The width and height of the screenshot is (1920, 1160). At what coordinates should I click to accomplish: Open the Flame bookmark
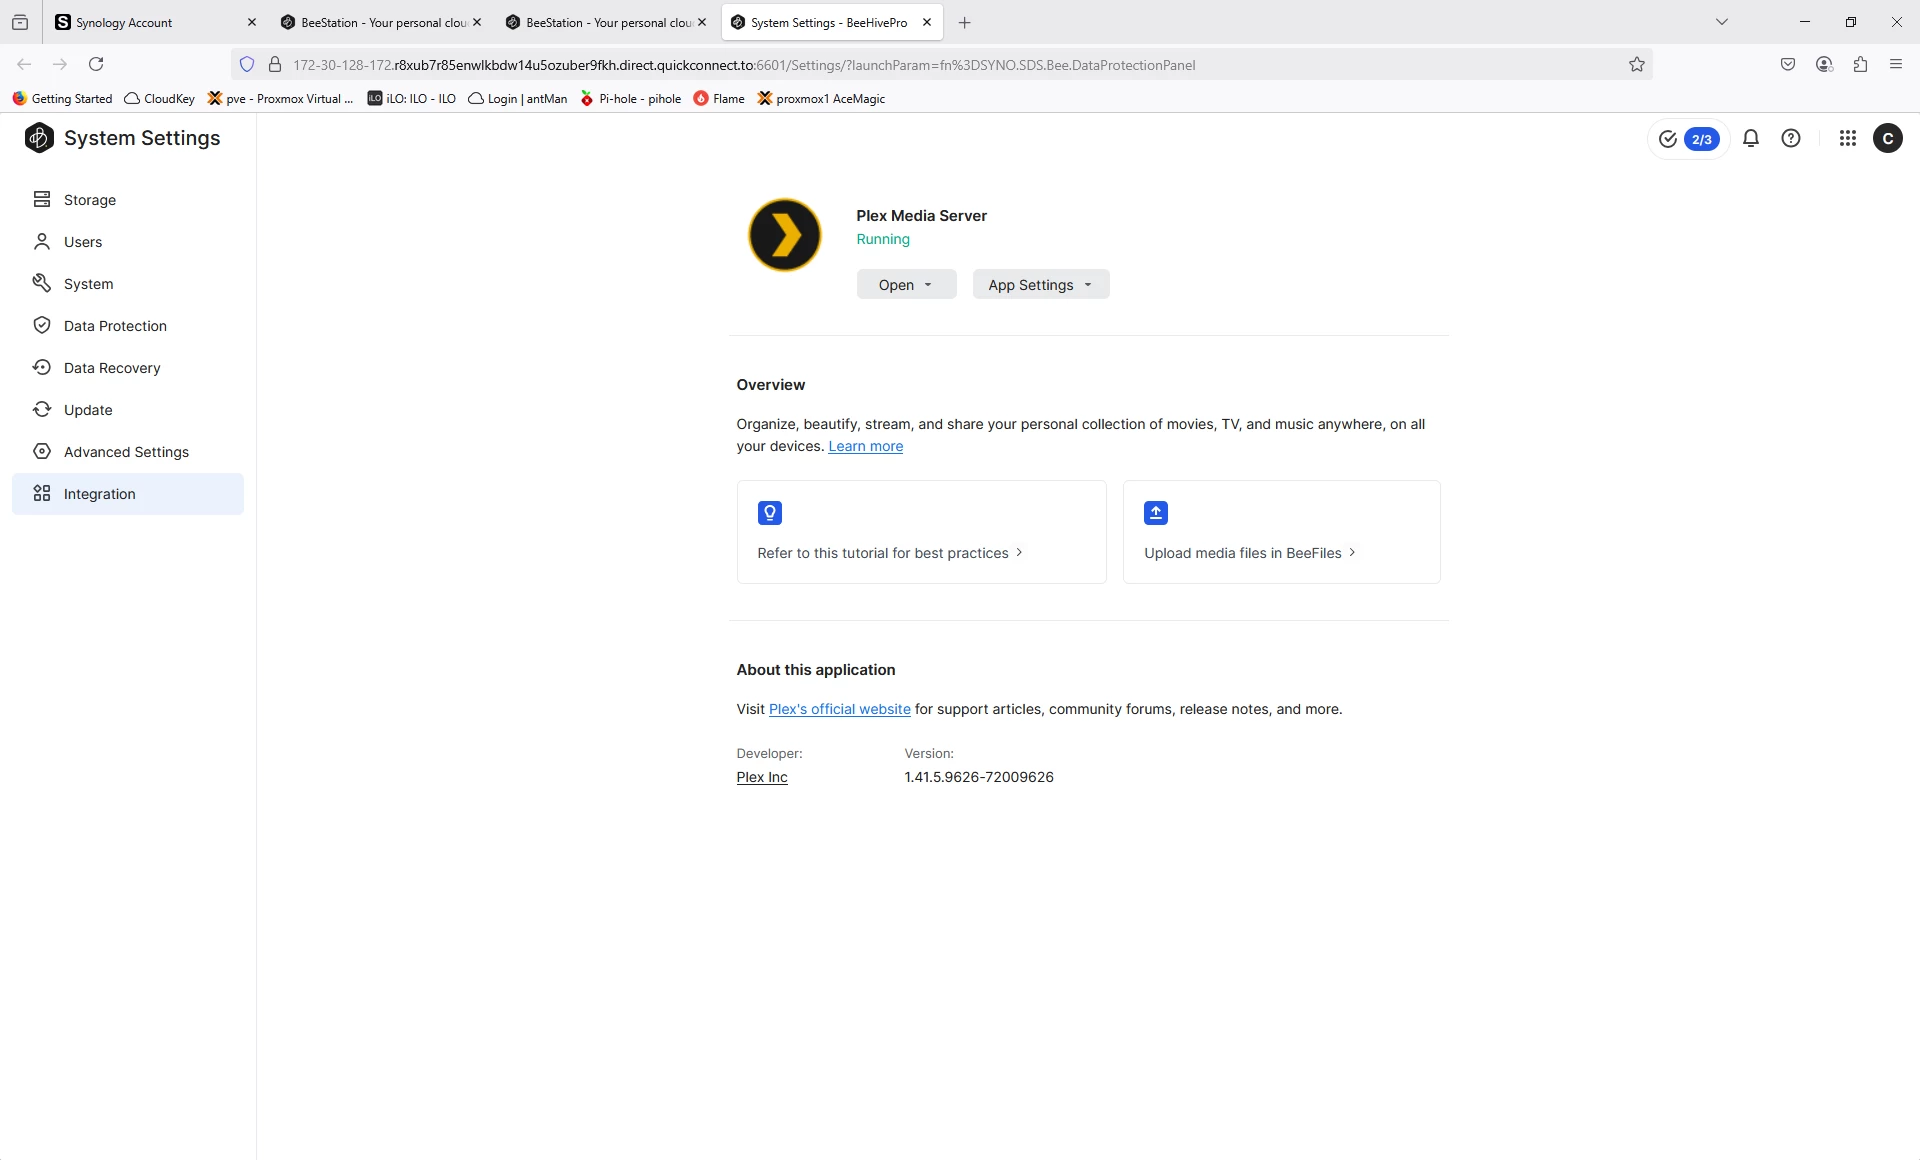pos(719,99)
